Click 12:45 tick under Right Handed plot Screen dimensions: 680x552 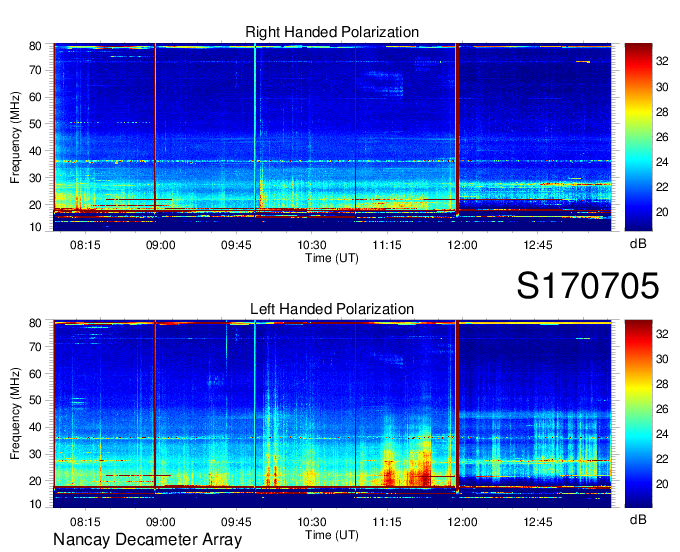tap(538, 245)
